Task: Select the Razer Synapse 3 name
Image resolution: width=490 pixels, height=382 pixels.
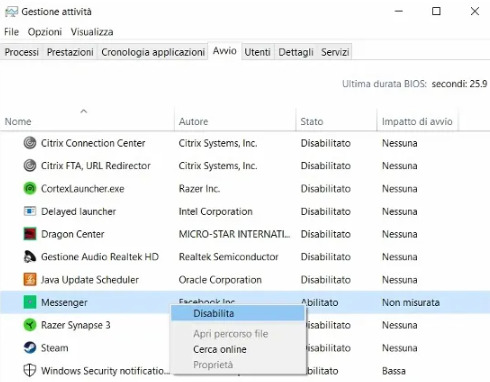Action: [x=76, y=325]
